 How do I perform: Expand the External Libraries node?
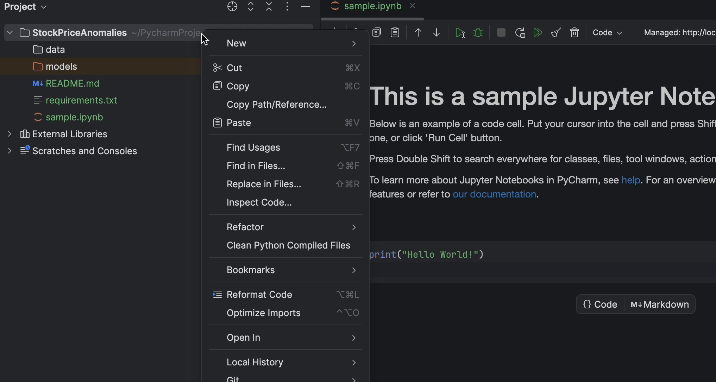[10, 134]
